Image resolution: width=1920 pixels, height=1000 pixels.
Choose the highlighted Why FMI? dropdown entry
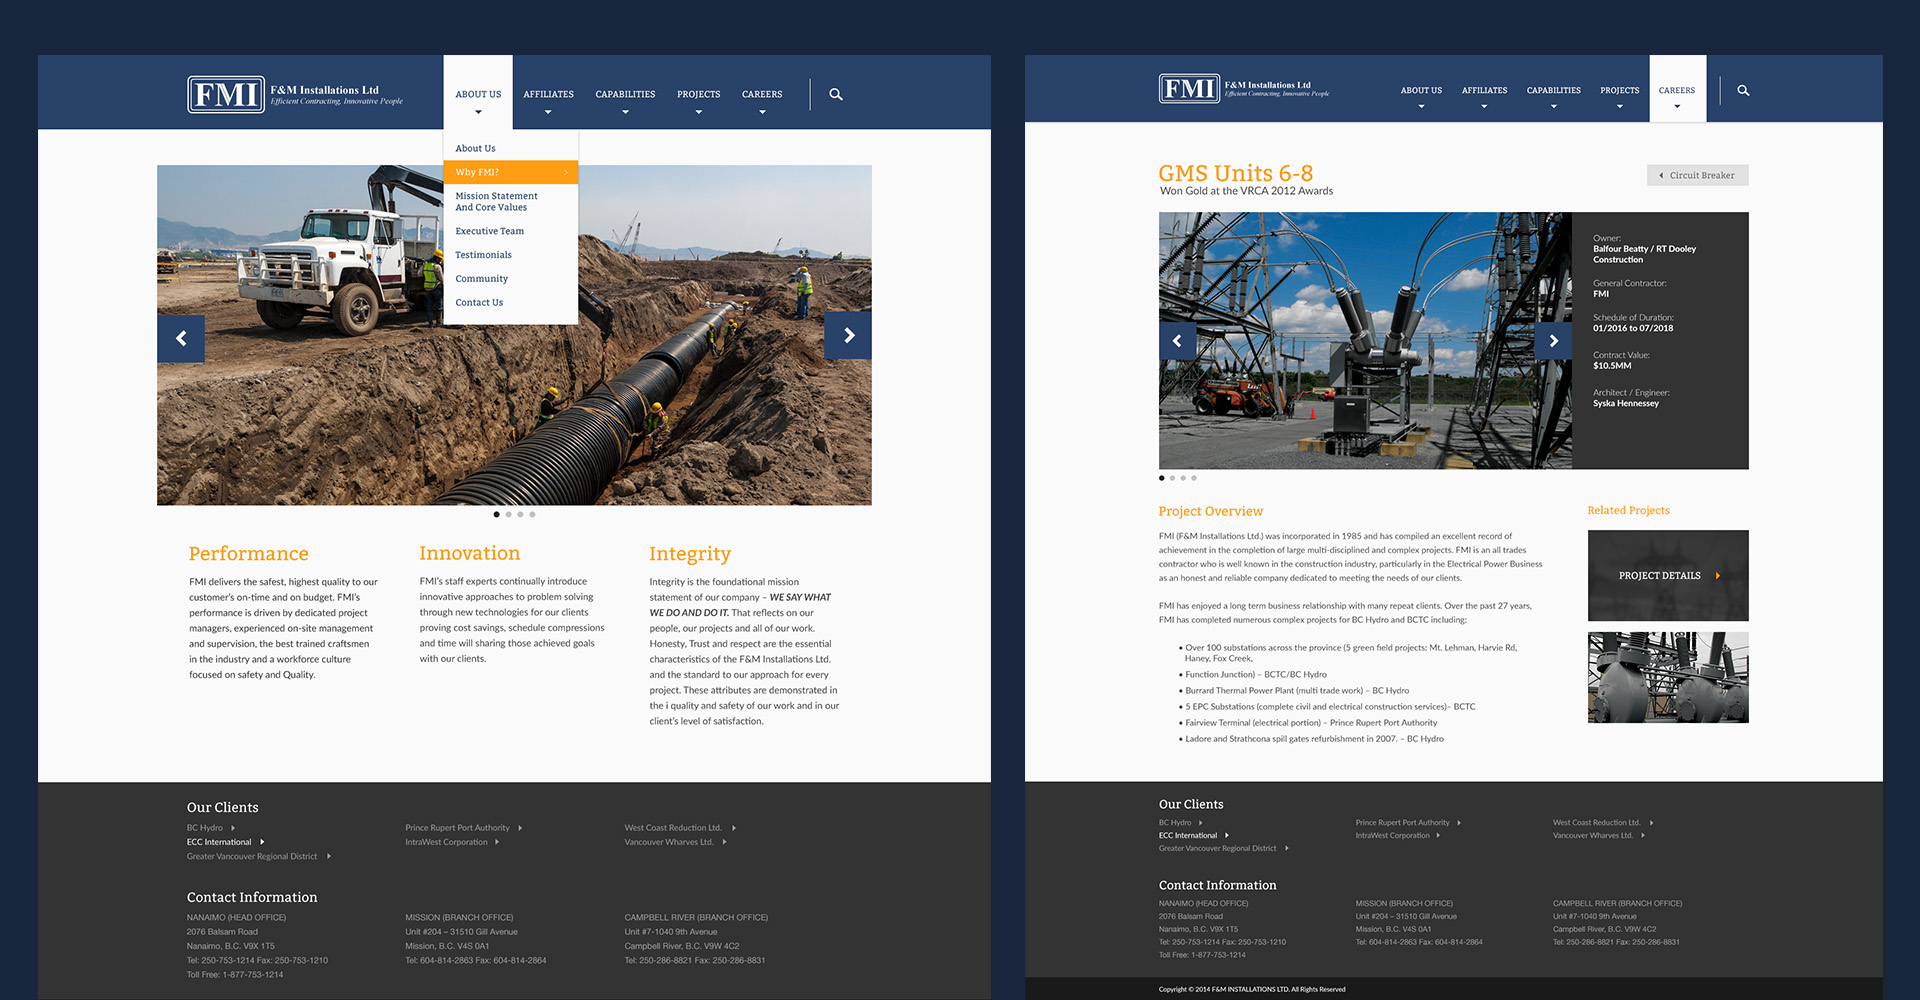[x=511, y=172]
